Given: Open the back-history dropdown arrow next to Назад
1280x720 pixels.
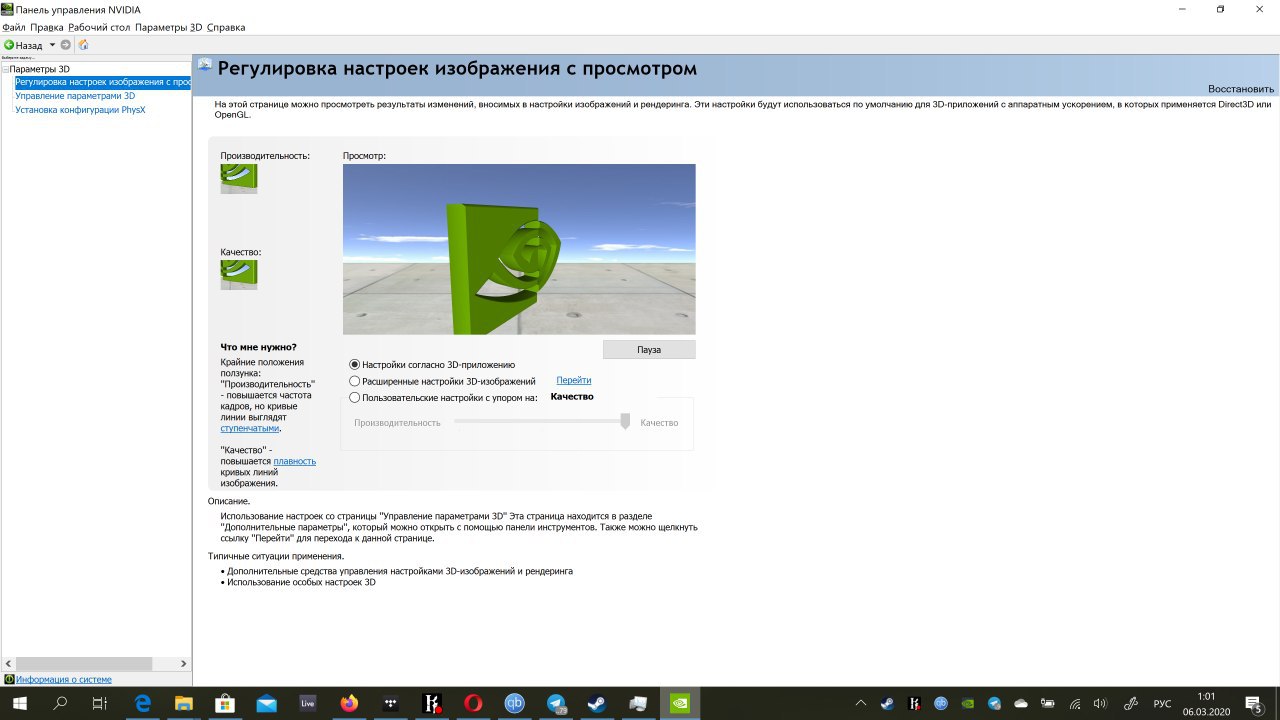Looking at the screenshot, I should [x=52, y=45].
